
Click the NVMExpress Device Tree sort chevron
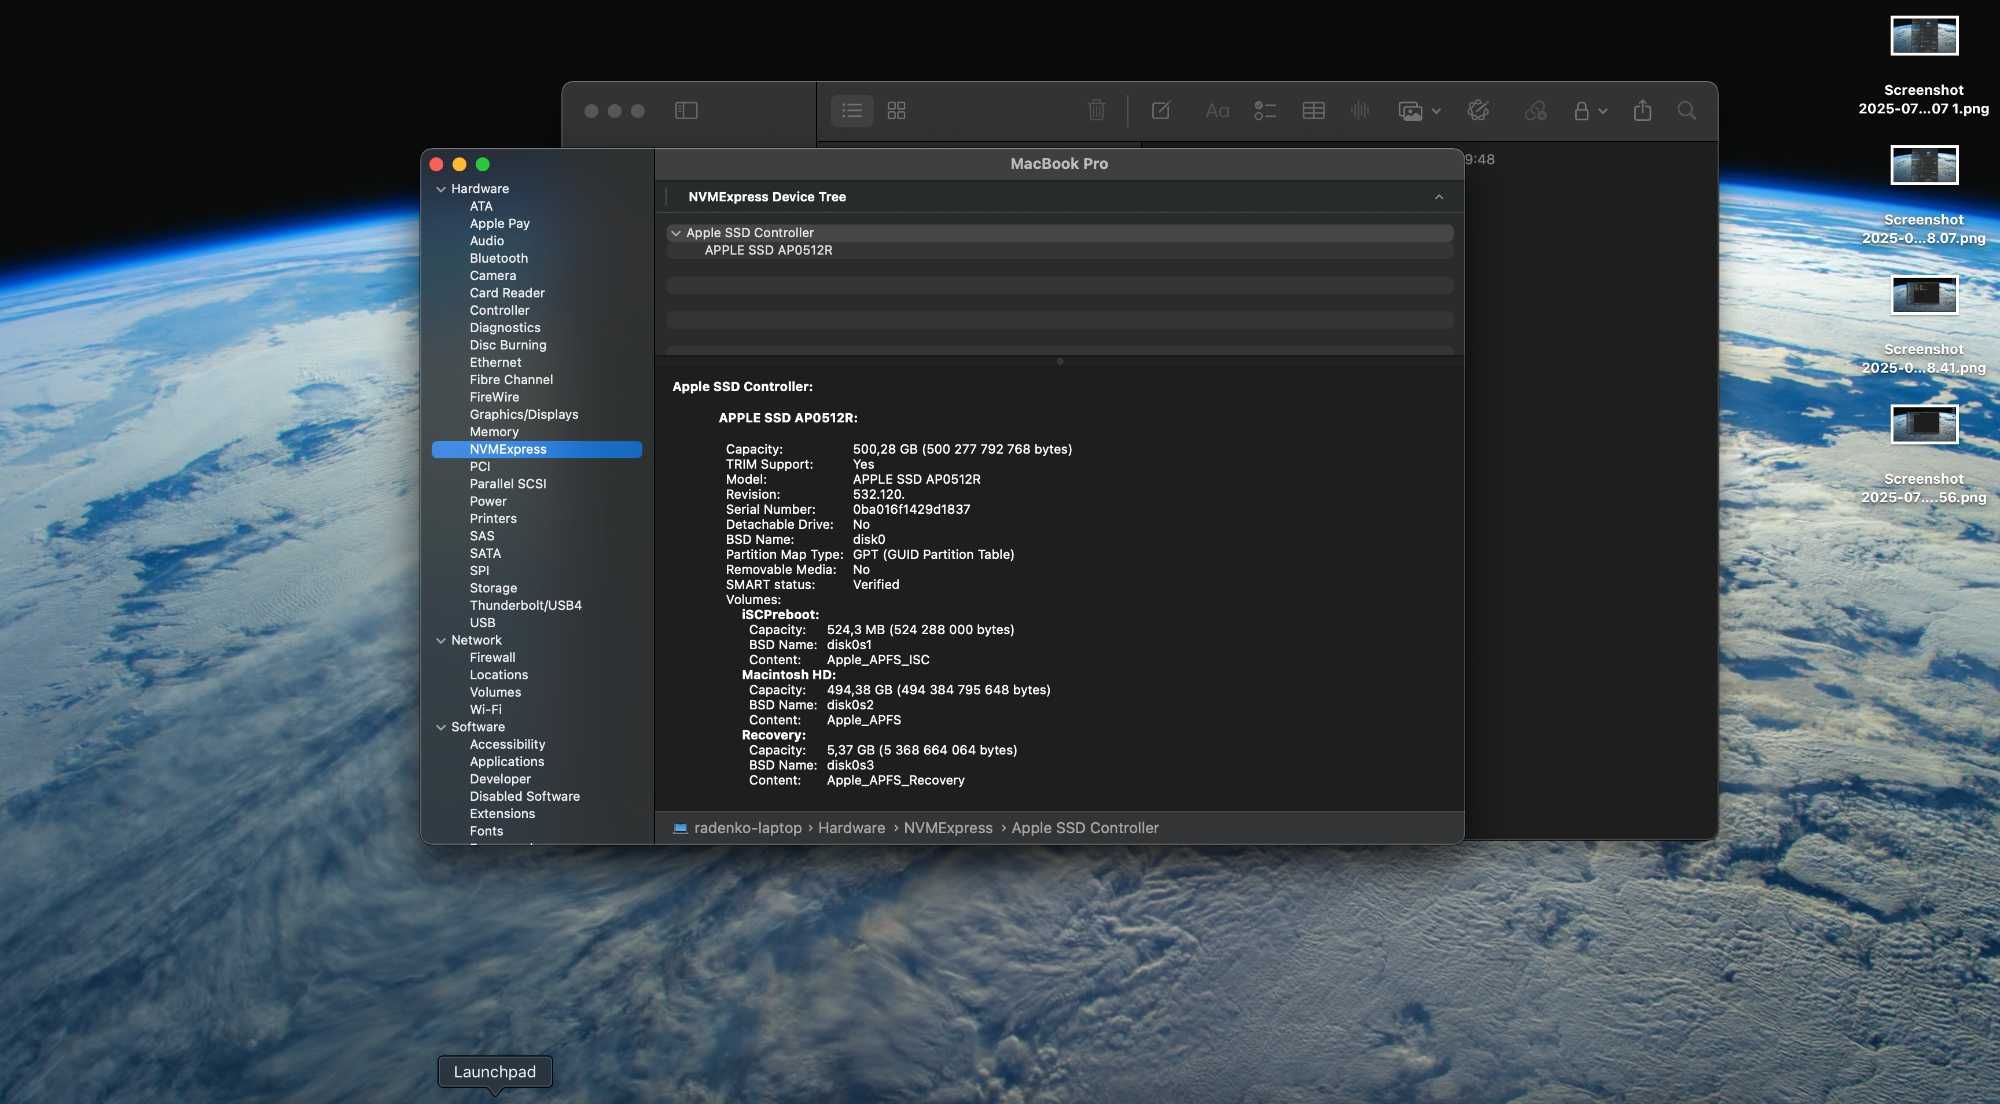(x=1439, y=197)
